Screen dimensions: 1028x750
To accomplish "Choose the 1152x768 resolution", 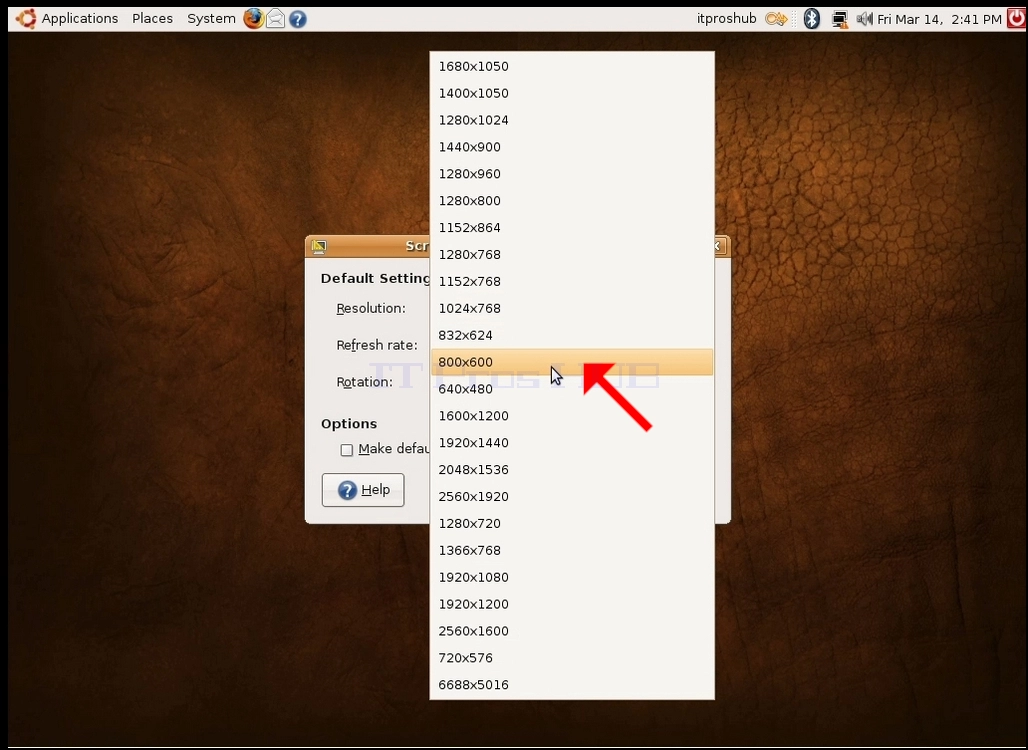I will coord(572,281).
